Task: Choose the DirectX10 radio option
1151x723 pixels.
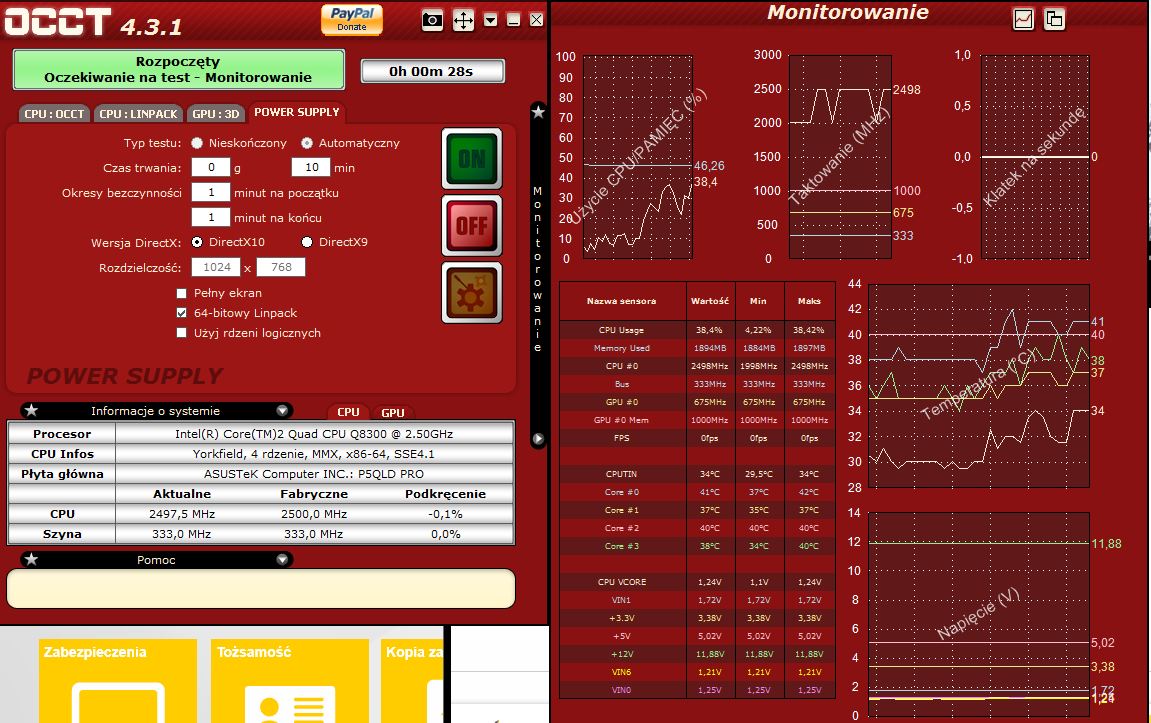Action: pos(197,242)
